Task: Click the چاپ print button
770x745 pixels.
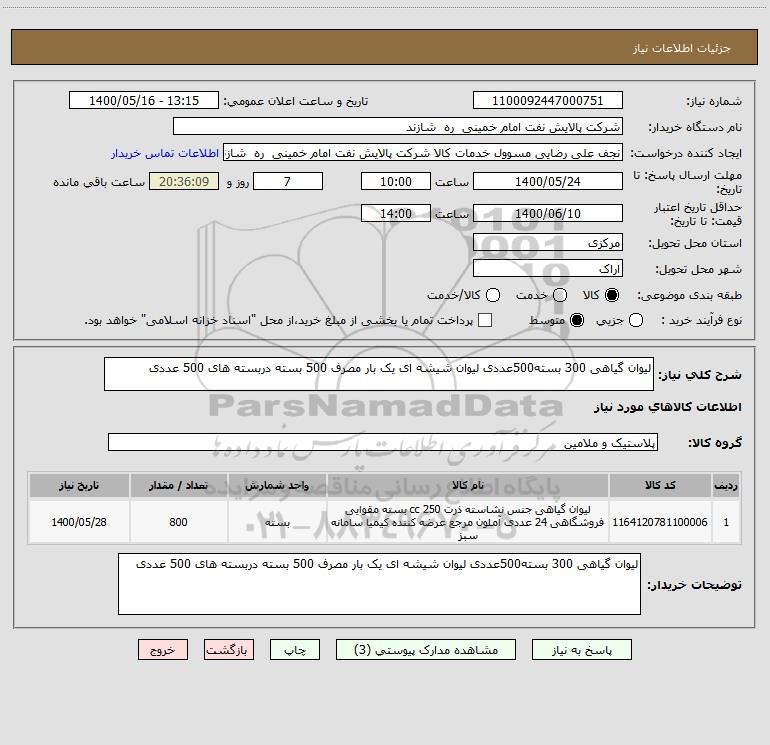Action: coord(295,649)
